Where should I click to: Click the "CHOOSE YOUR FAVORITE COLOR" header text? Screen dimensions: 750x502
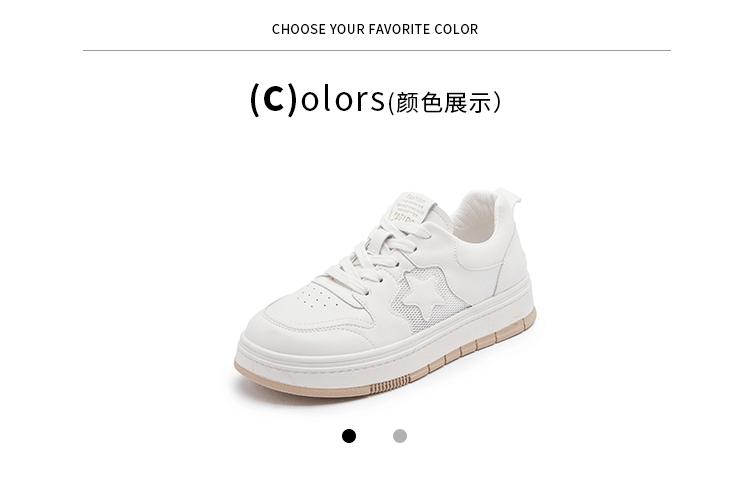pos(375,29)
